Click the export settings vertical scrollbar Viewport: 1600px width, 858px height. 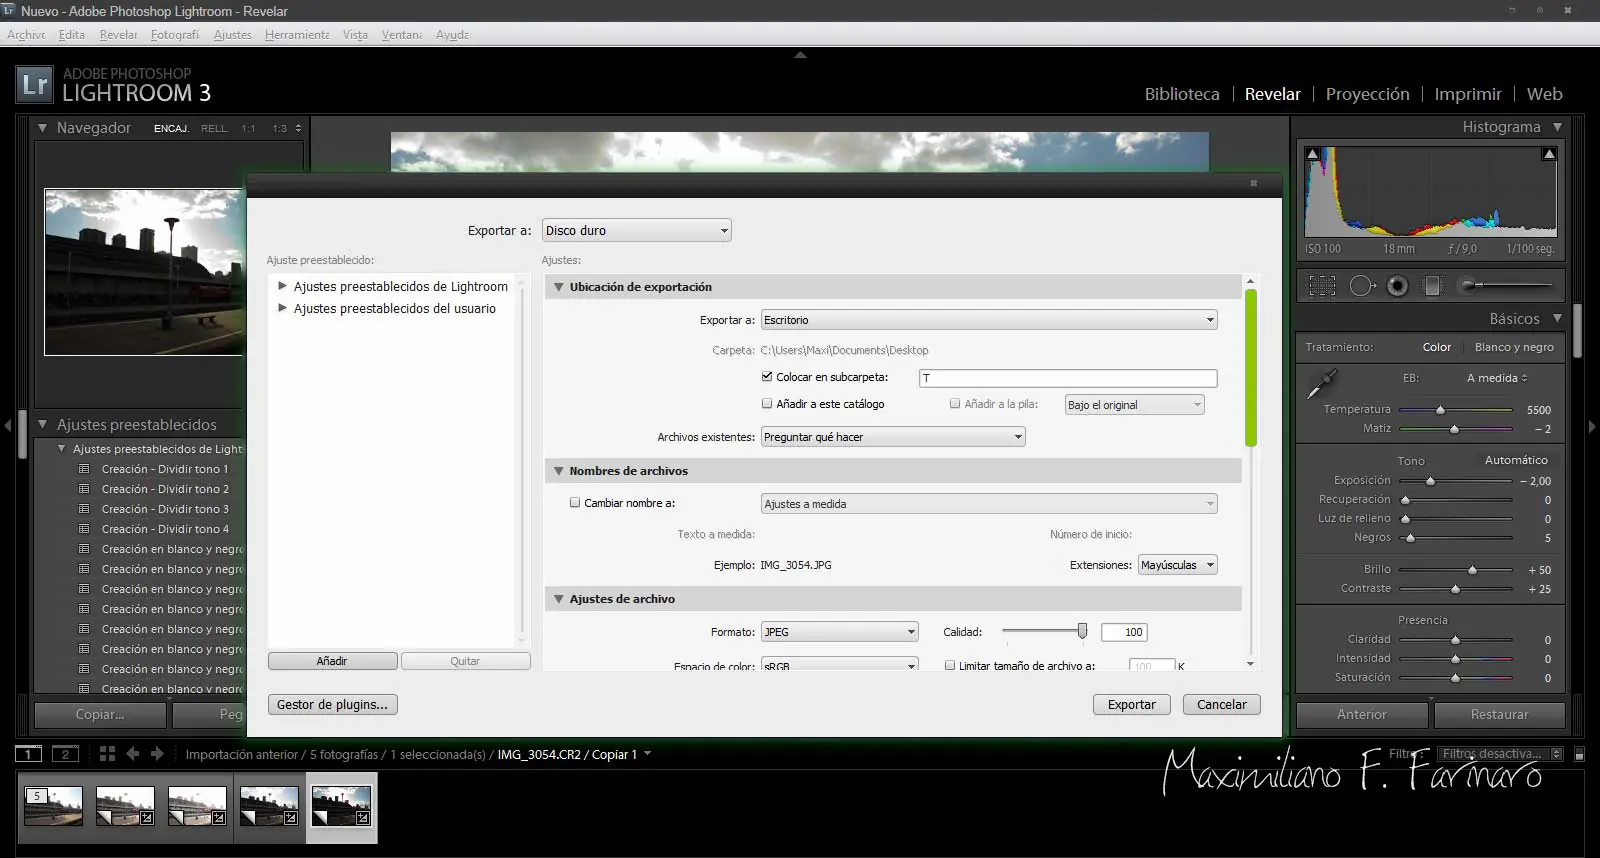[x=1251, y=368]
